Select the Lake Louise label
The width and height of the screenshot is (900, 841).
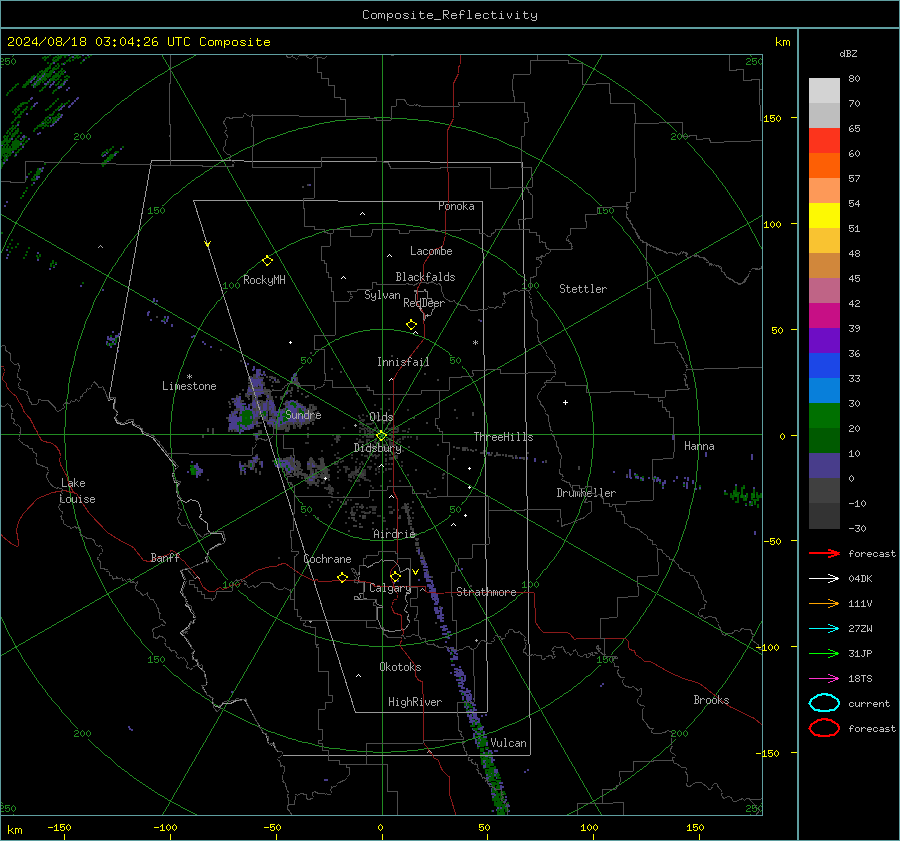77,491
